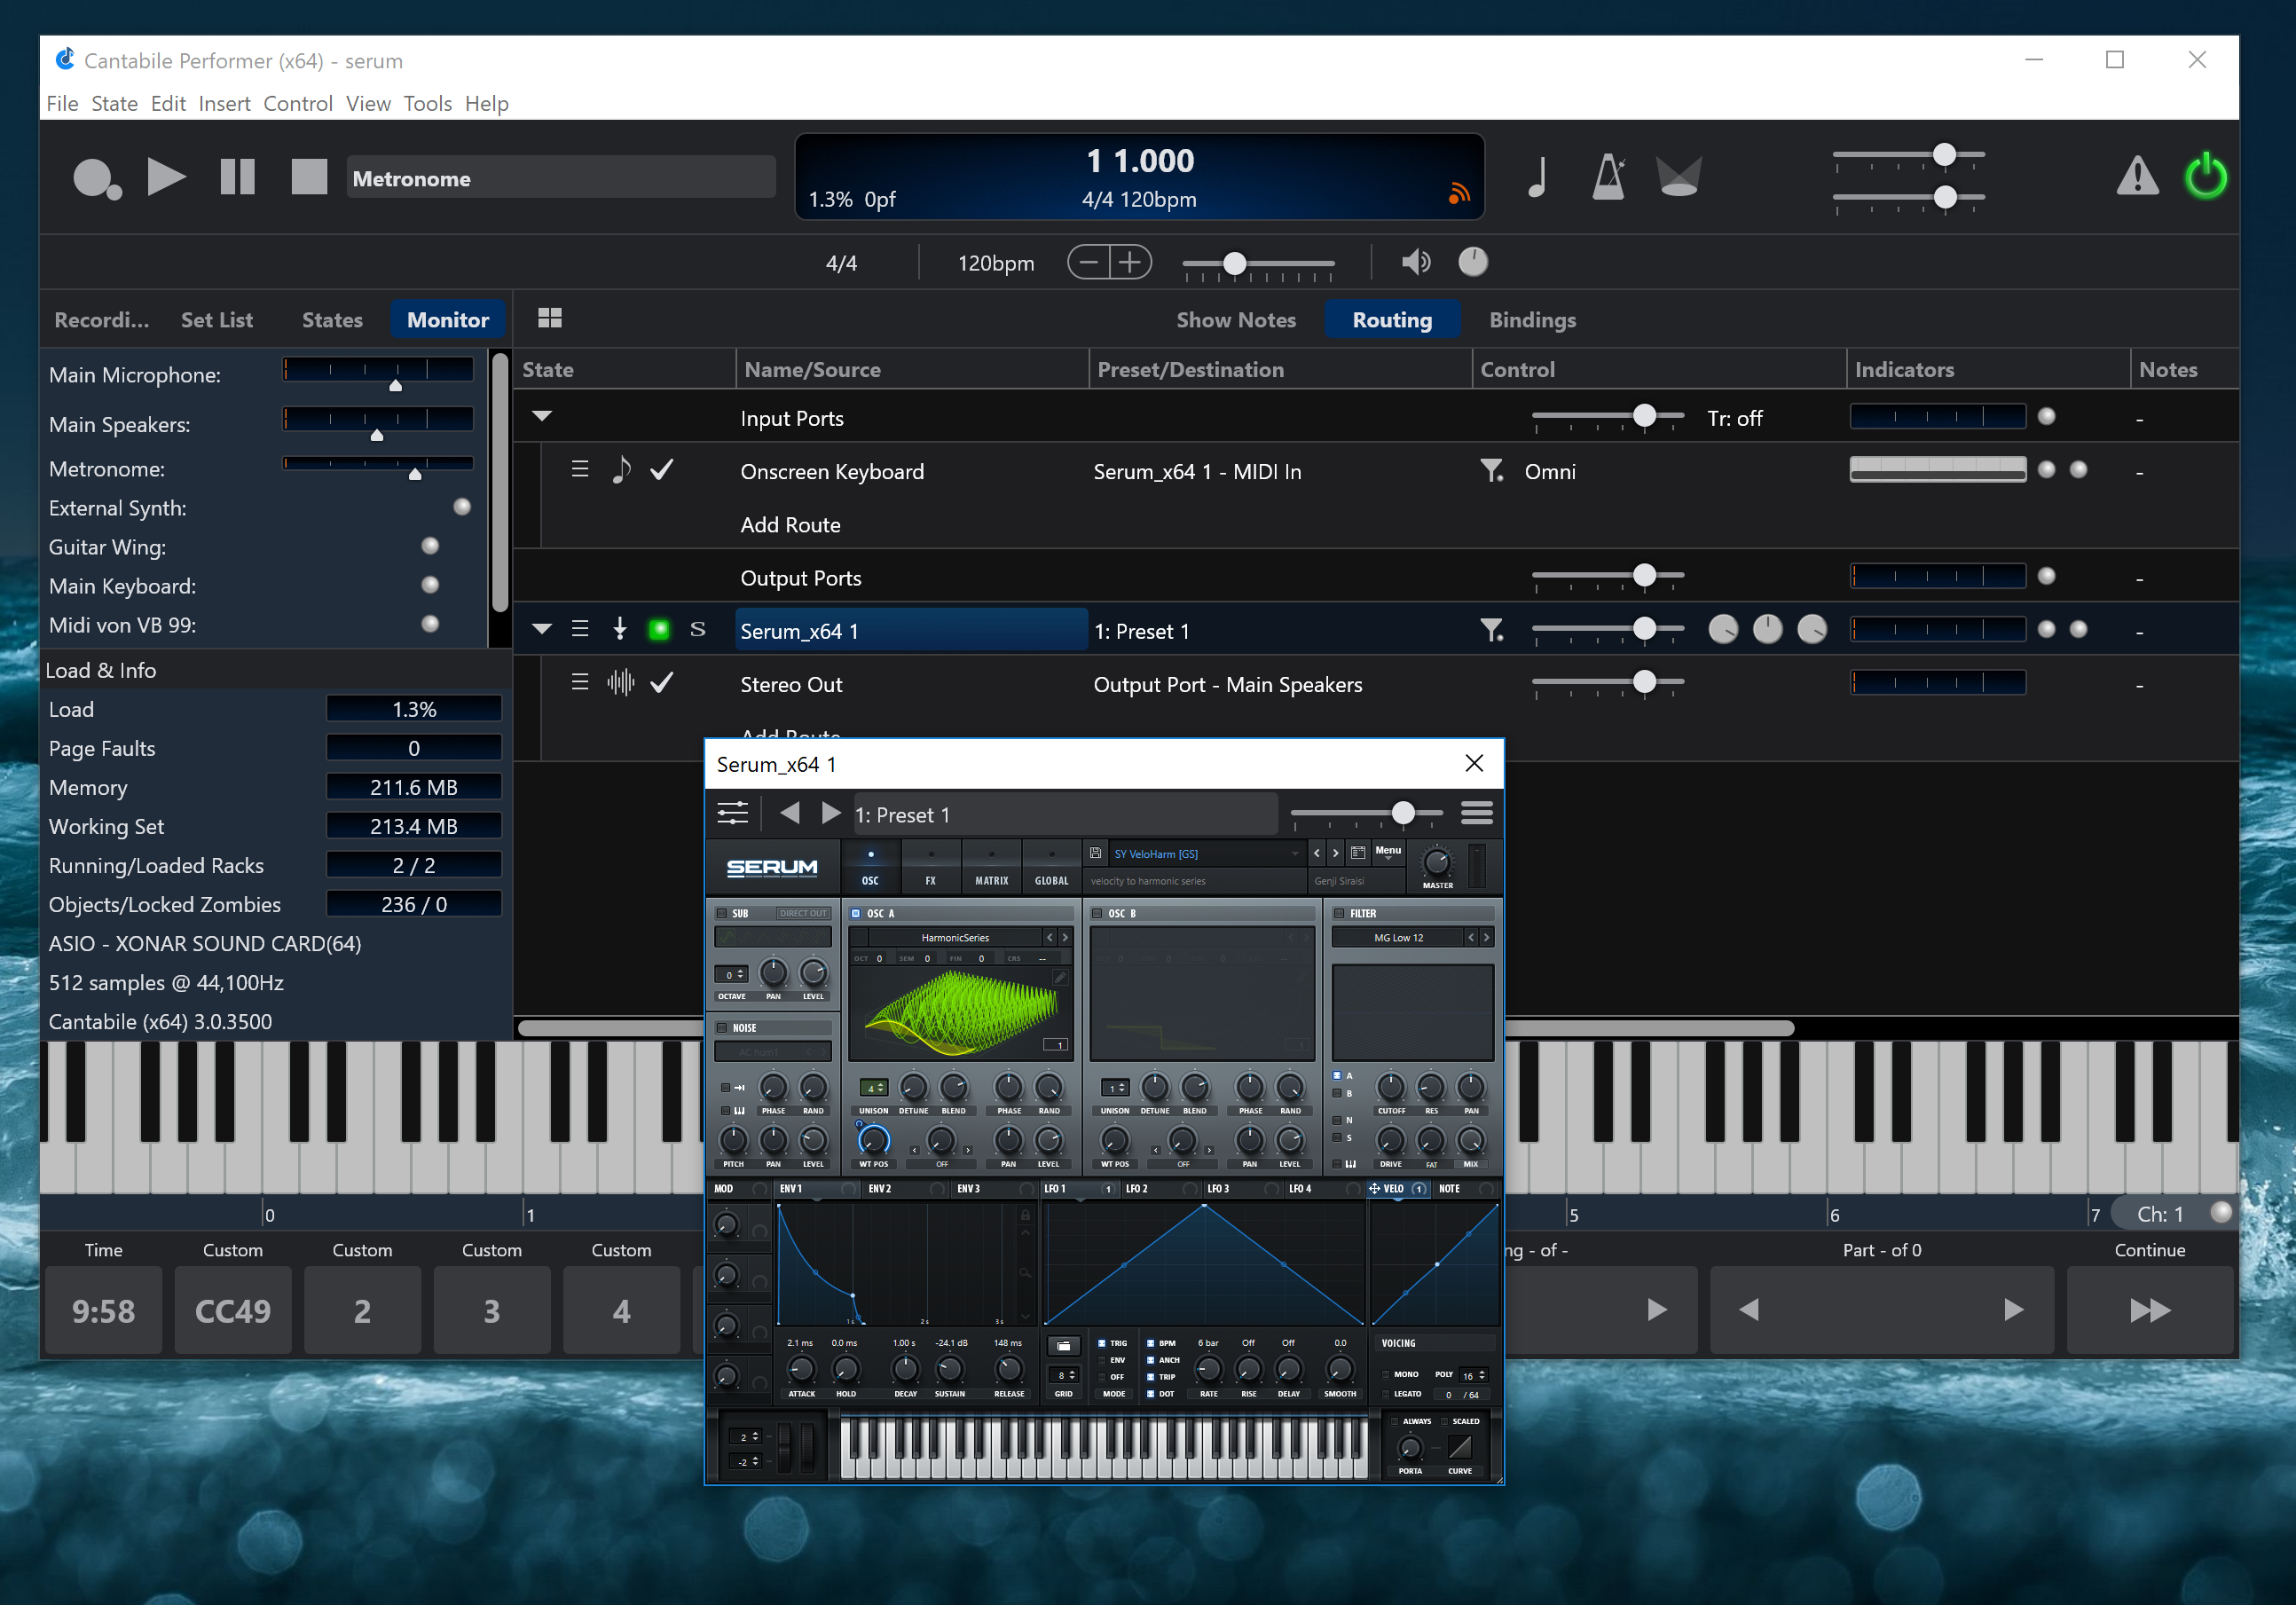
Task: Go to previous preset in Serum_x64 1 window
Action: pyautogui.click(x=789, y=813)
